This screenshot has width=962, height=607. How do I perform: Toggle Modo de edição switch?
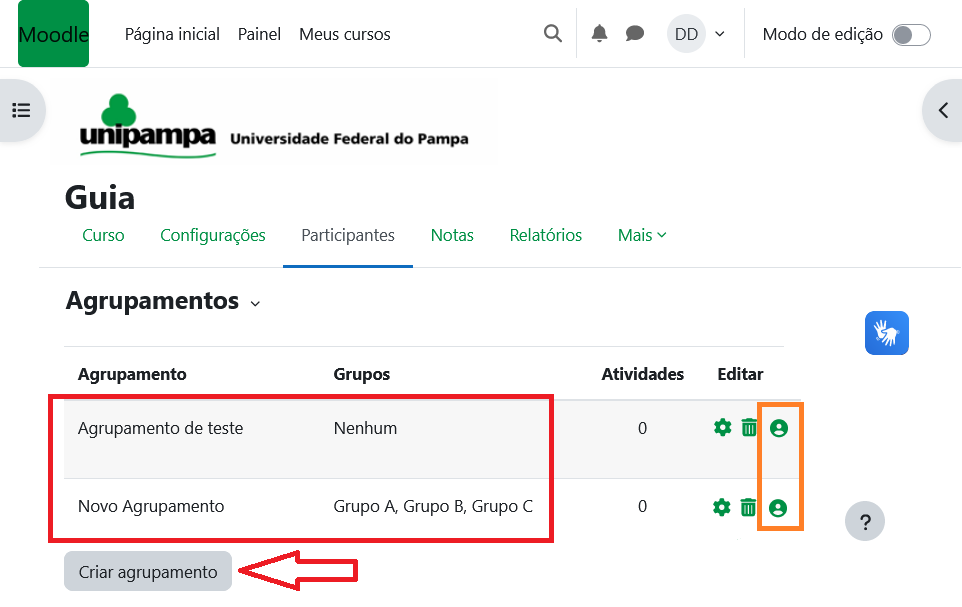[x=911, y=35]
